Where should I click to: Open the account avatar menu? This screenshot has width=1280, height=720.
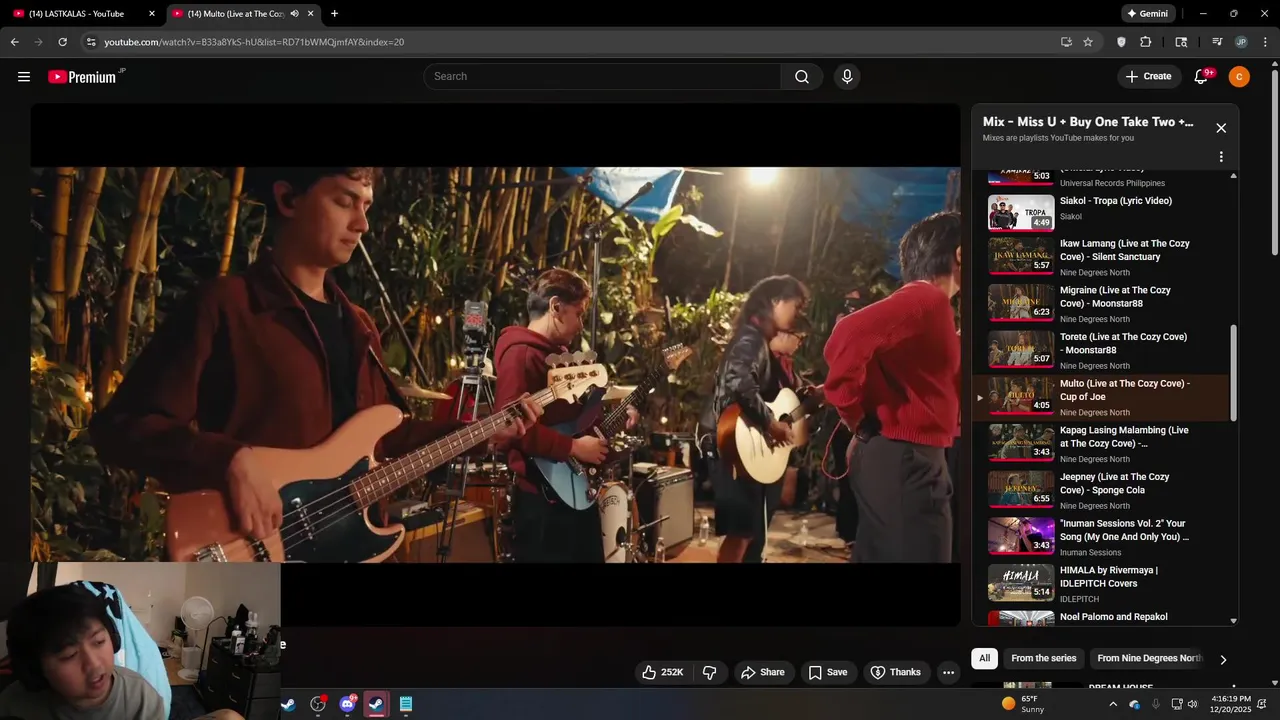[x=1239, y=77]
